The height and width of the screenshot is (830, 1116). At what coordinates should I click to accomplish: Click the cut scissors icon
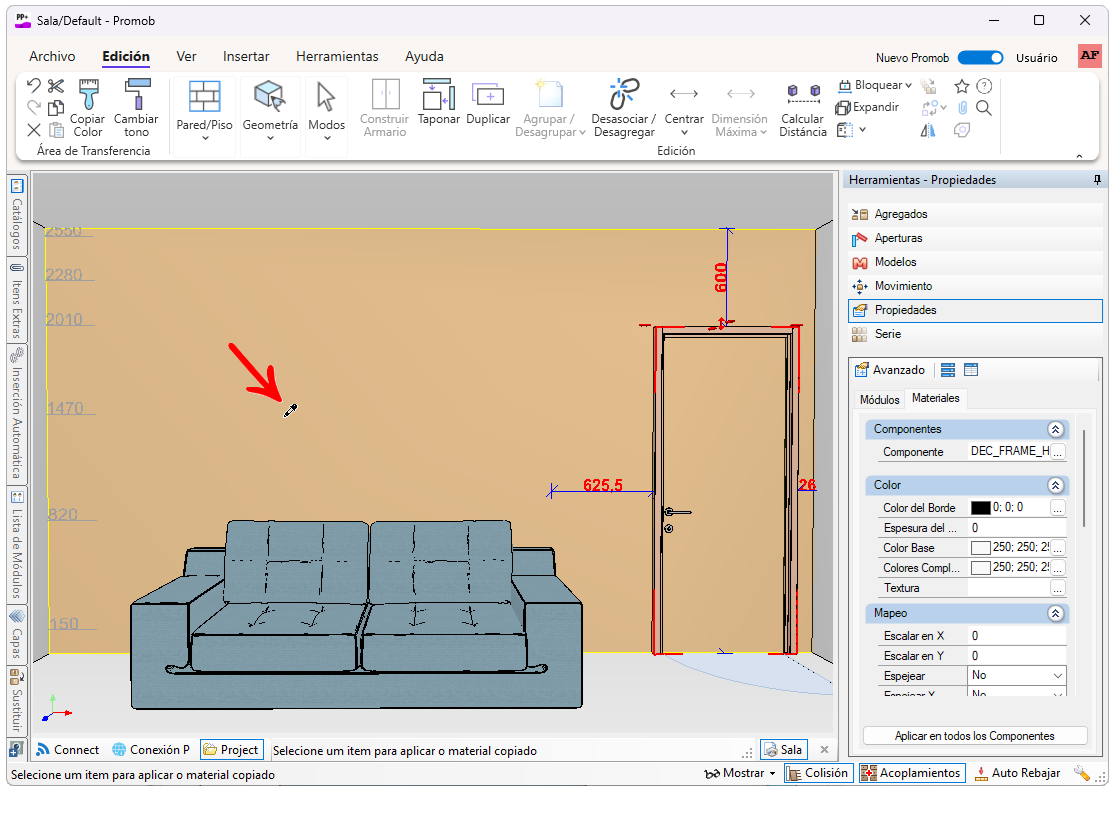coord(56,86)
